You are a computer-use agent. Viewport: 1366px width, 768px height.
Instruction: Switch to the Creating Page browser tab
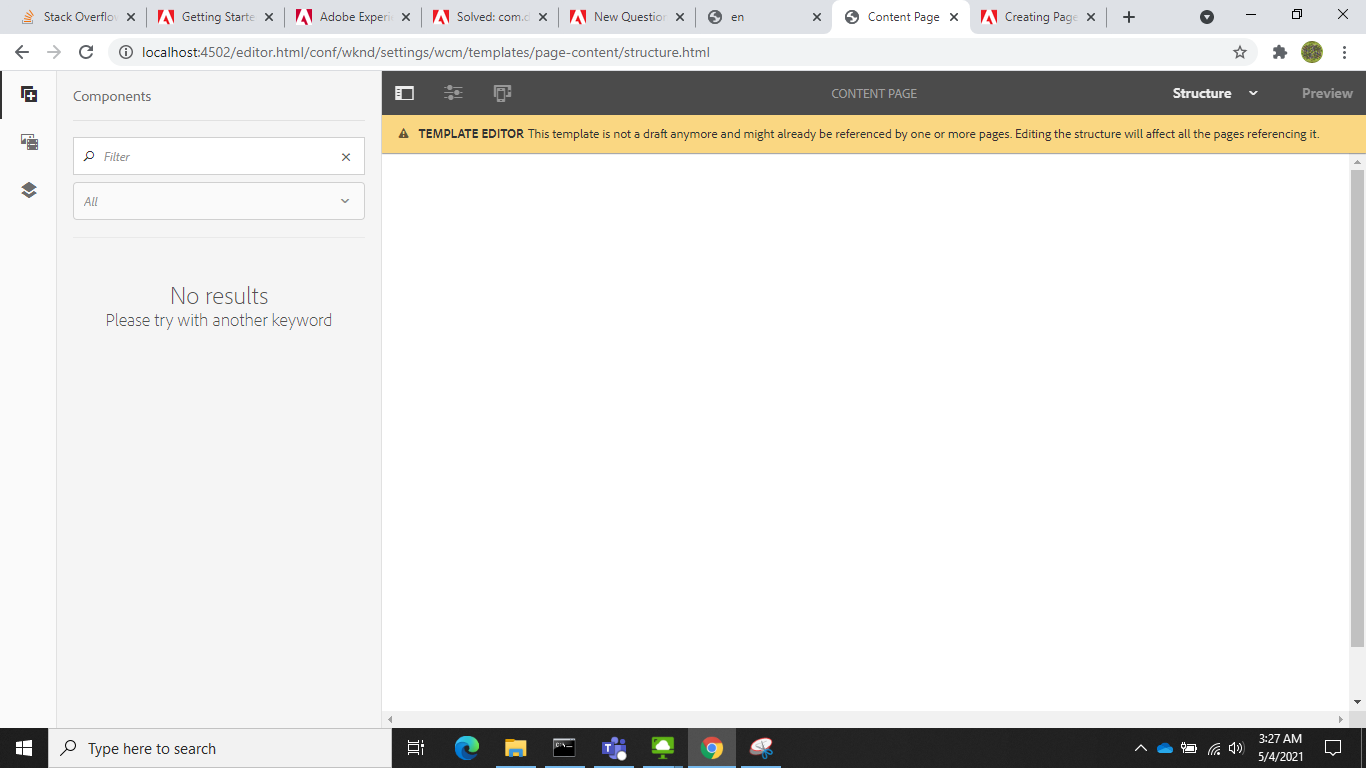coord(1036,16)
